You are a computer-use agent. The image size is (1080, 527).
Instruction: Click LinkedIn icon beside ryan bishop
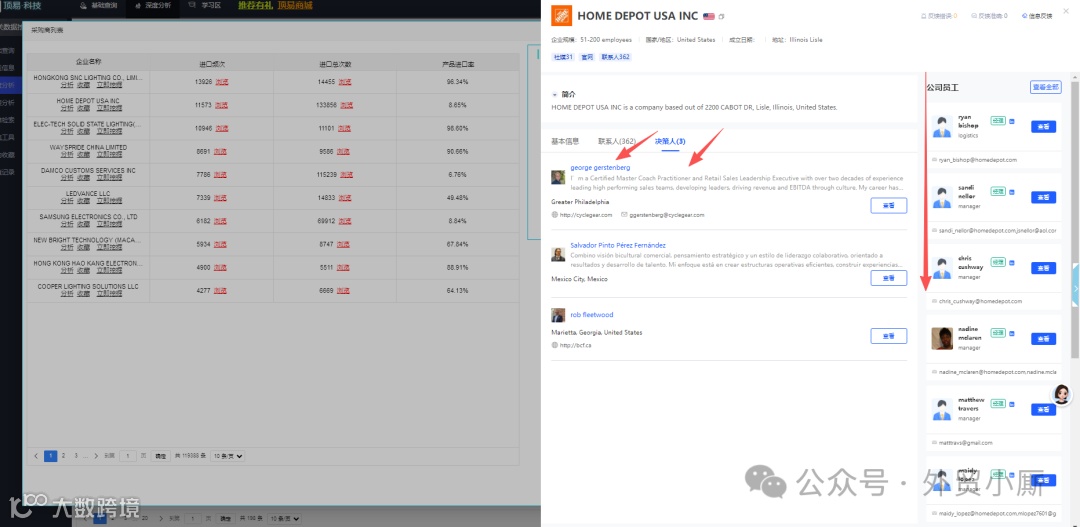[1012, 121]
